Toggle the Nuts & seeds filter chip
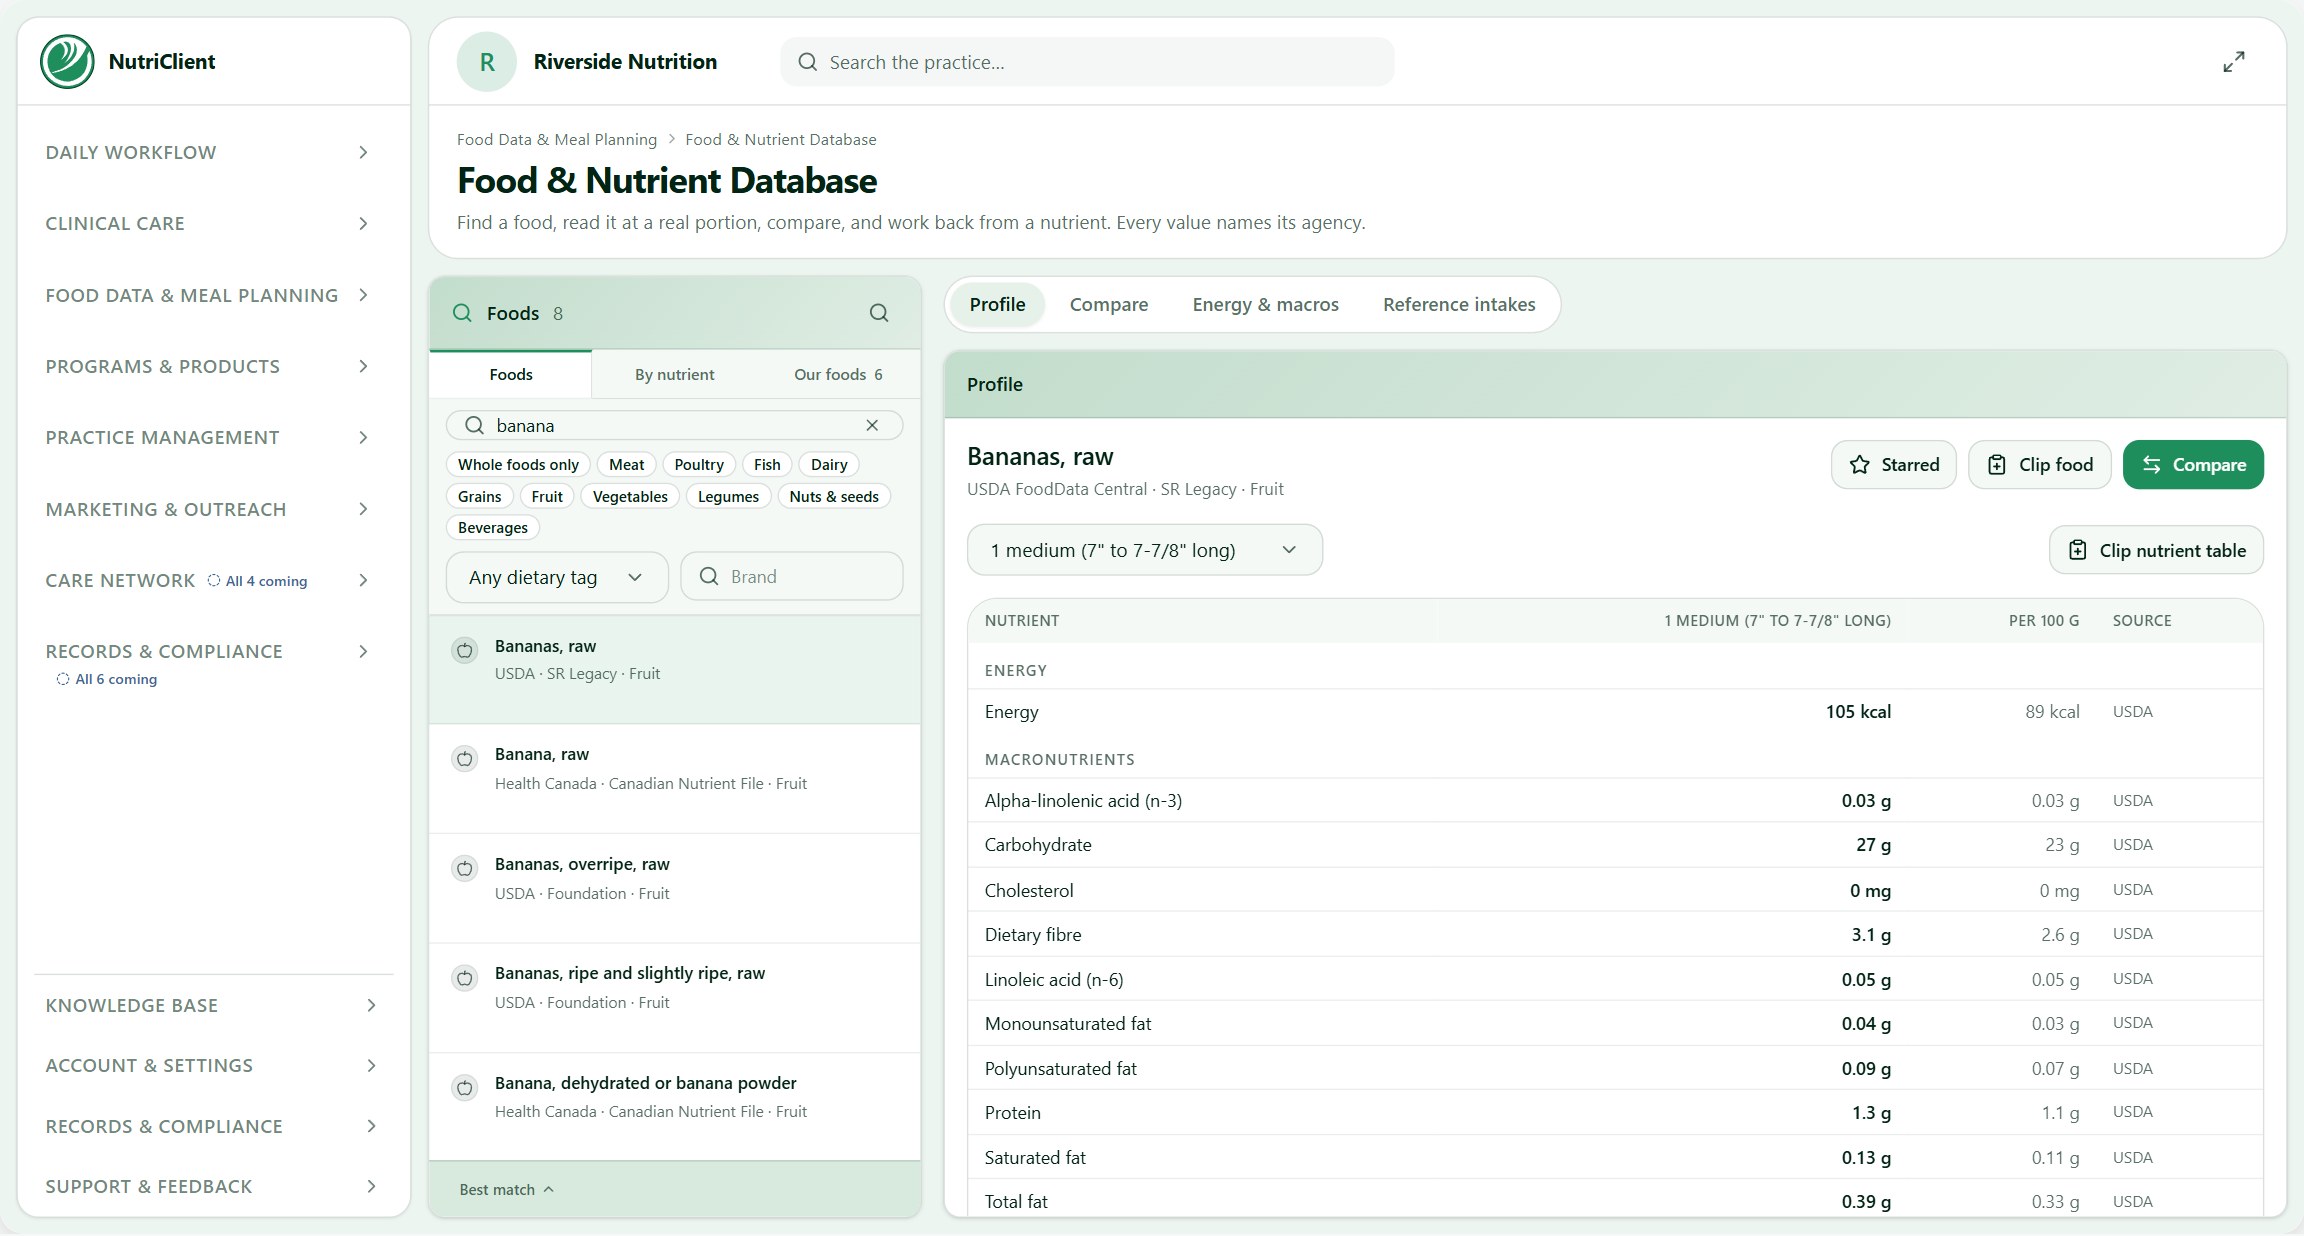 pyautogui.click(x=834, y=496)
